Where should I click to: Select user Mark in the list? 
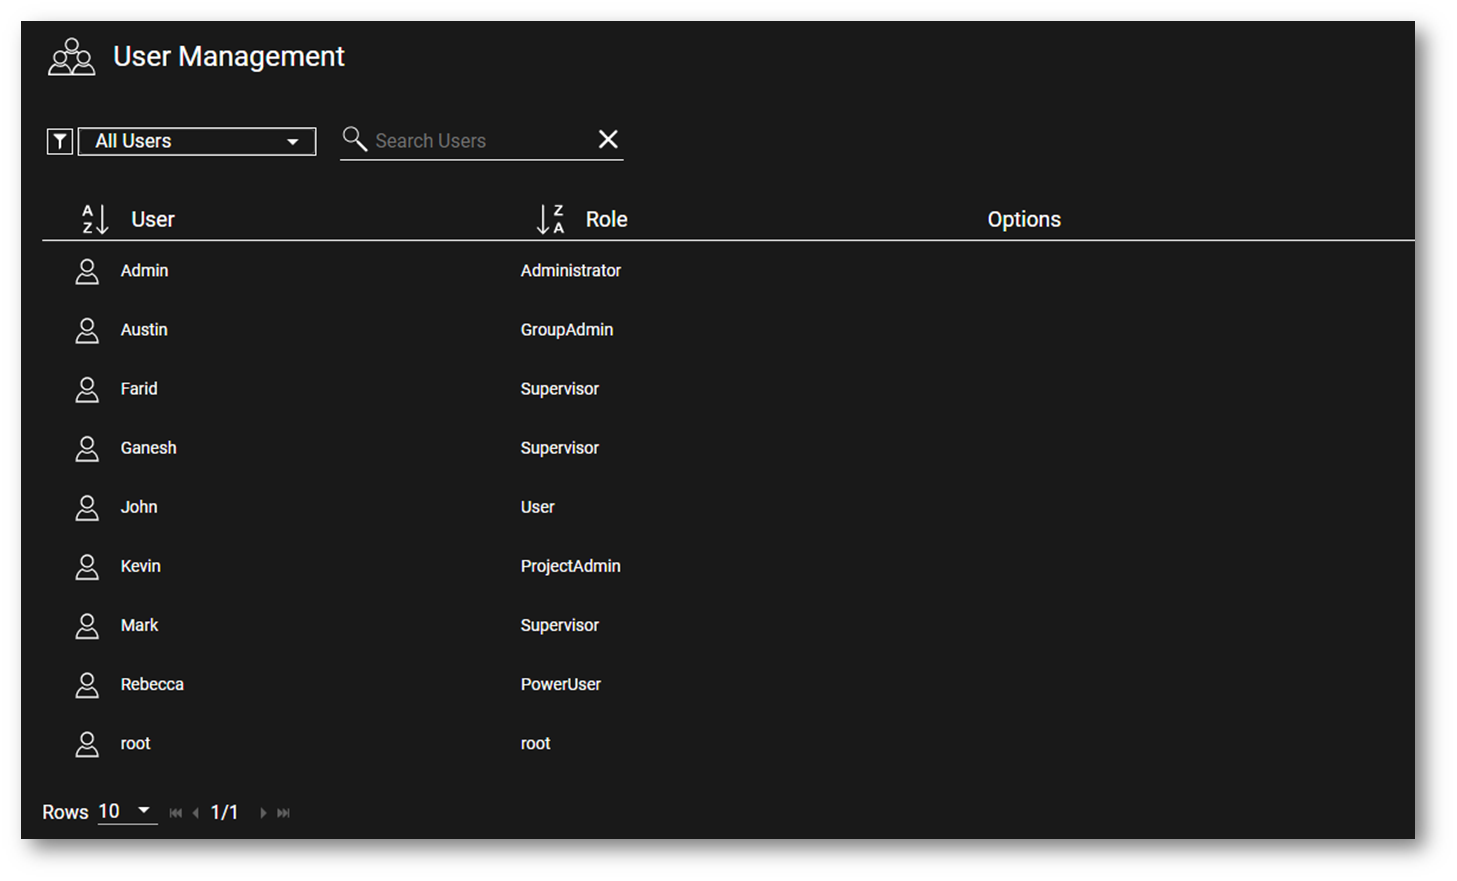[x=139, y=625]
